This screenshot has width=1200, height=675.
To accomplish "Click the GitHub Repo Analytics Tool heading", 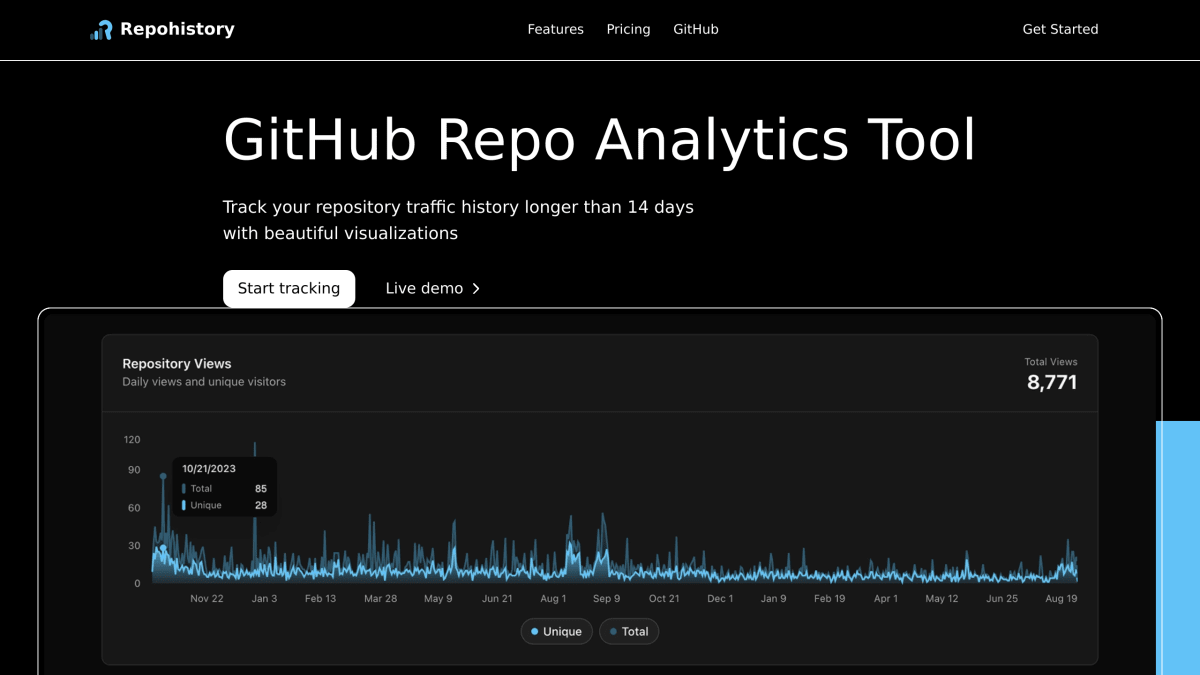I will 599,139.
